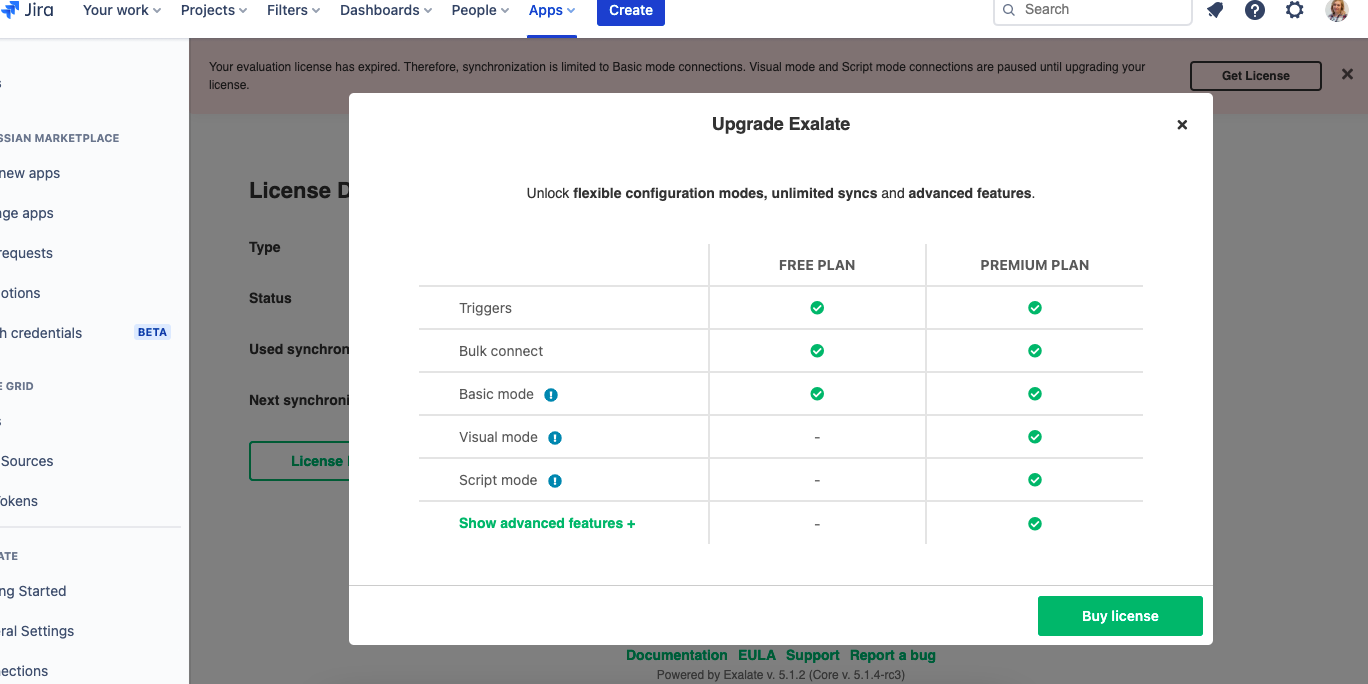
Task: Open the Projects dropdown menu
Action: (214, 10)
